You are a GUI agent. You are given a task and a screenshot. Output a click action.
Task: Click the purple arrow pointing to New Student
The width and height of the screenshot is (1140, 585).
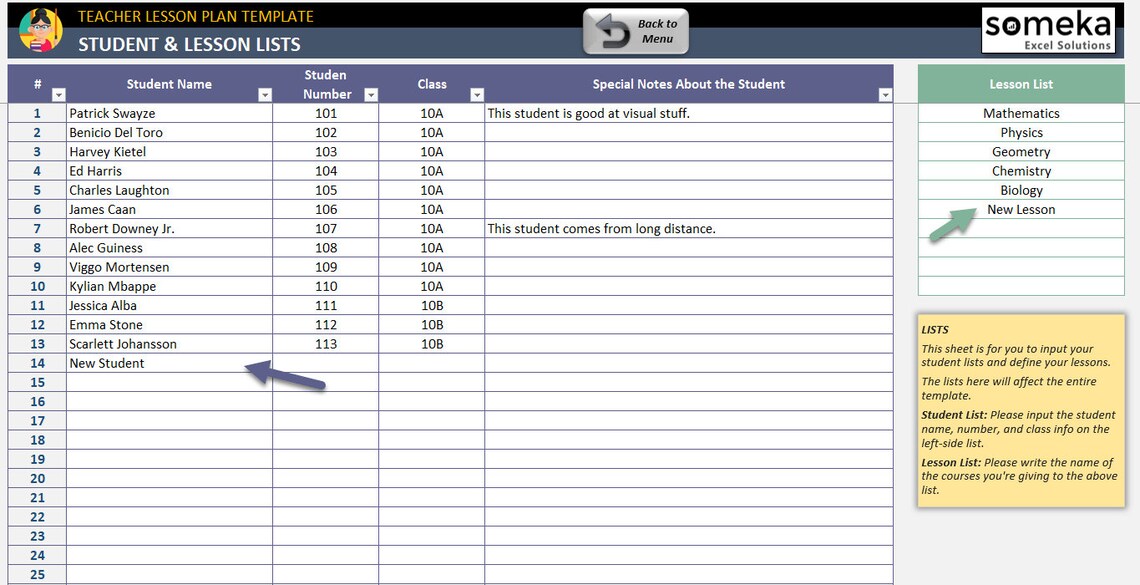pyautogui.click(x=285, y=375)
